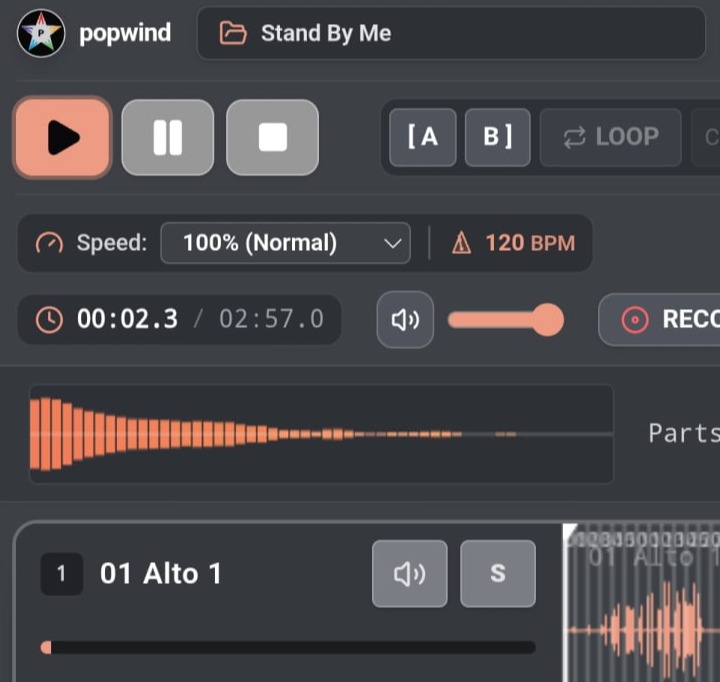
Task: Click the track number 1 badge
Action: (x=62, y=574)
